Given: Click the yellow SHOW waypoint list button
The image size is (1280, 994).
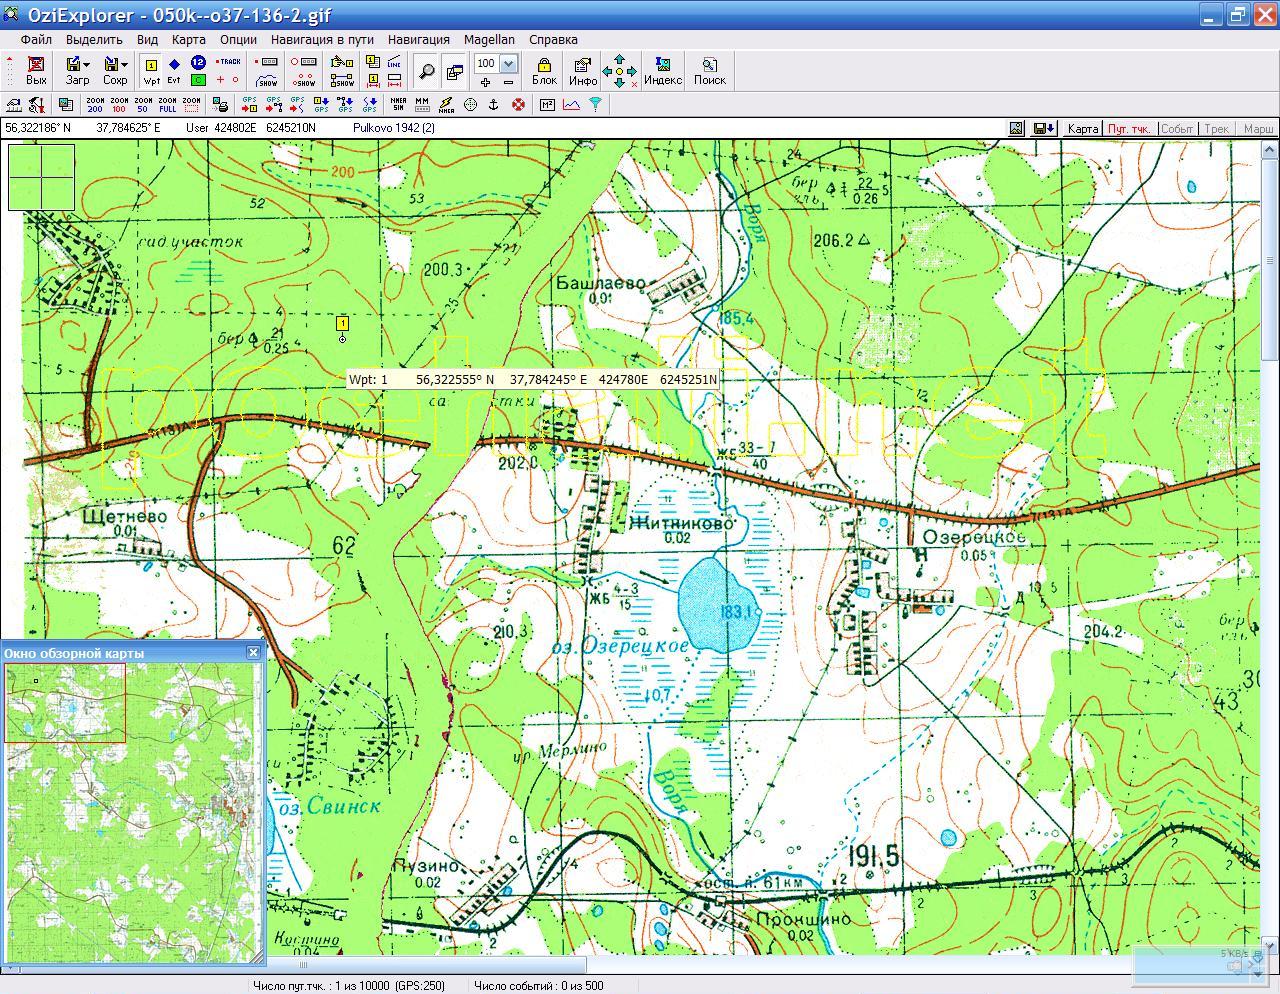Looking at the screenshot, I should [343, 80].
